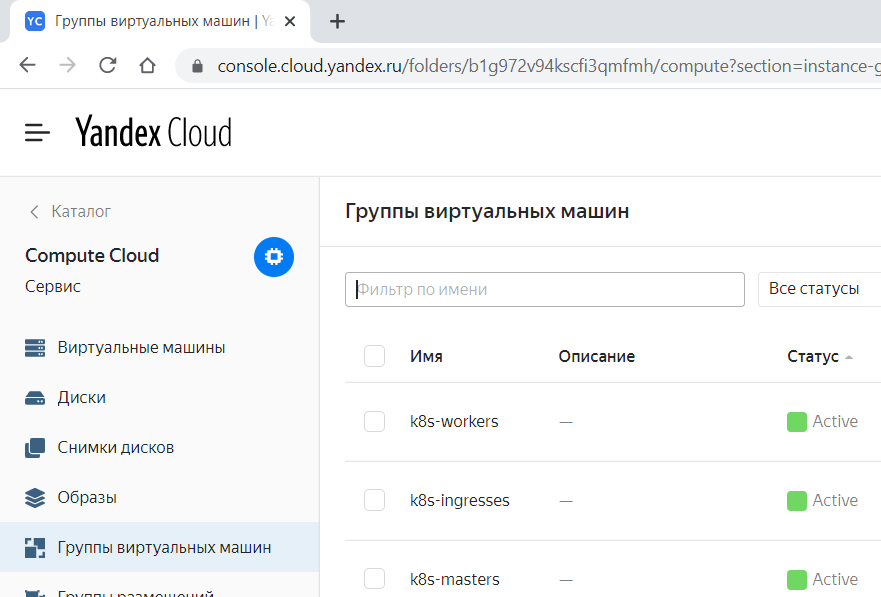
Task: Open the browser home page icon
Action: point(147,66)
